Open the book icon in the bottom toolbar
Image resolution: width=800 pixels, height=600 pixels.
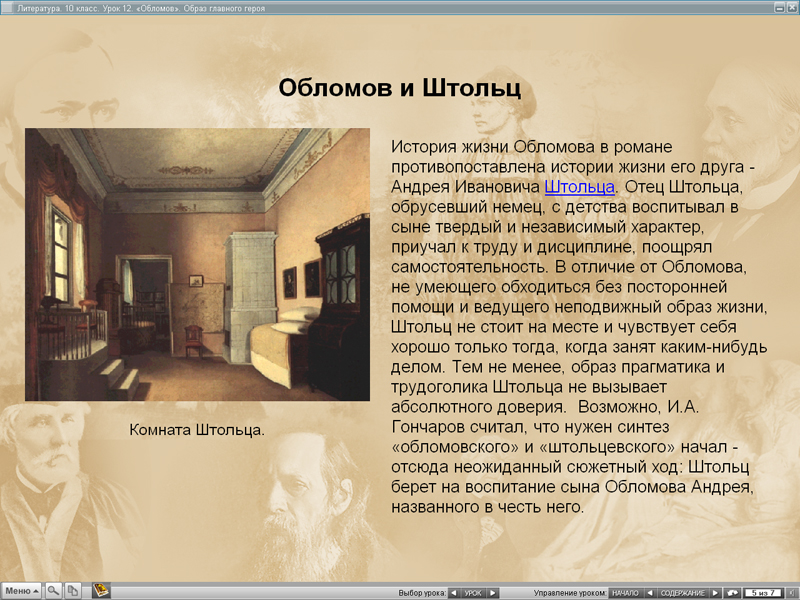103,590
